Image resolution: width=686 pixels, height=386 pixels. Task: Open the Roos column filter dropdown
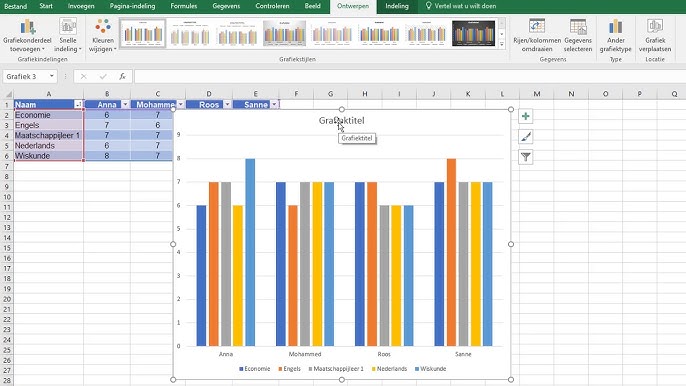click(x=227, y=104)
